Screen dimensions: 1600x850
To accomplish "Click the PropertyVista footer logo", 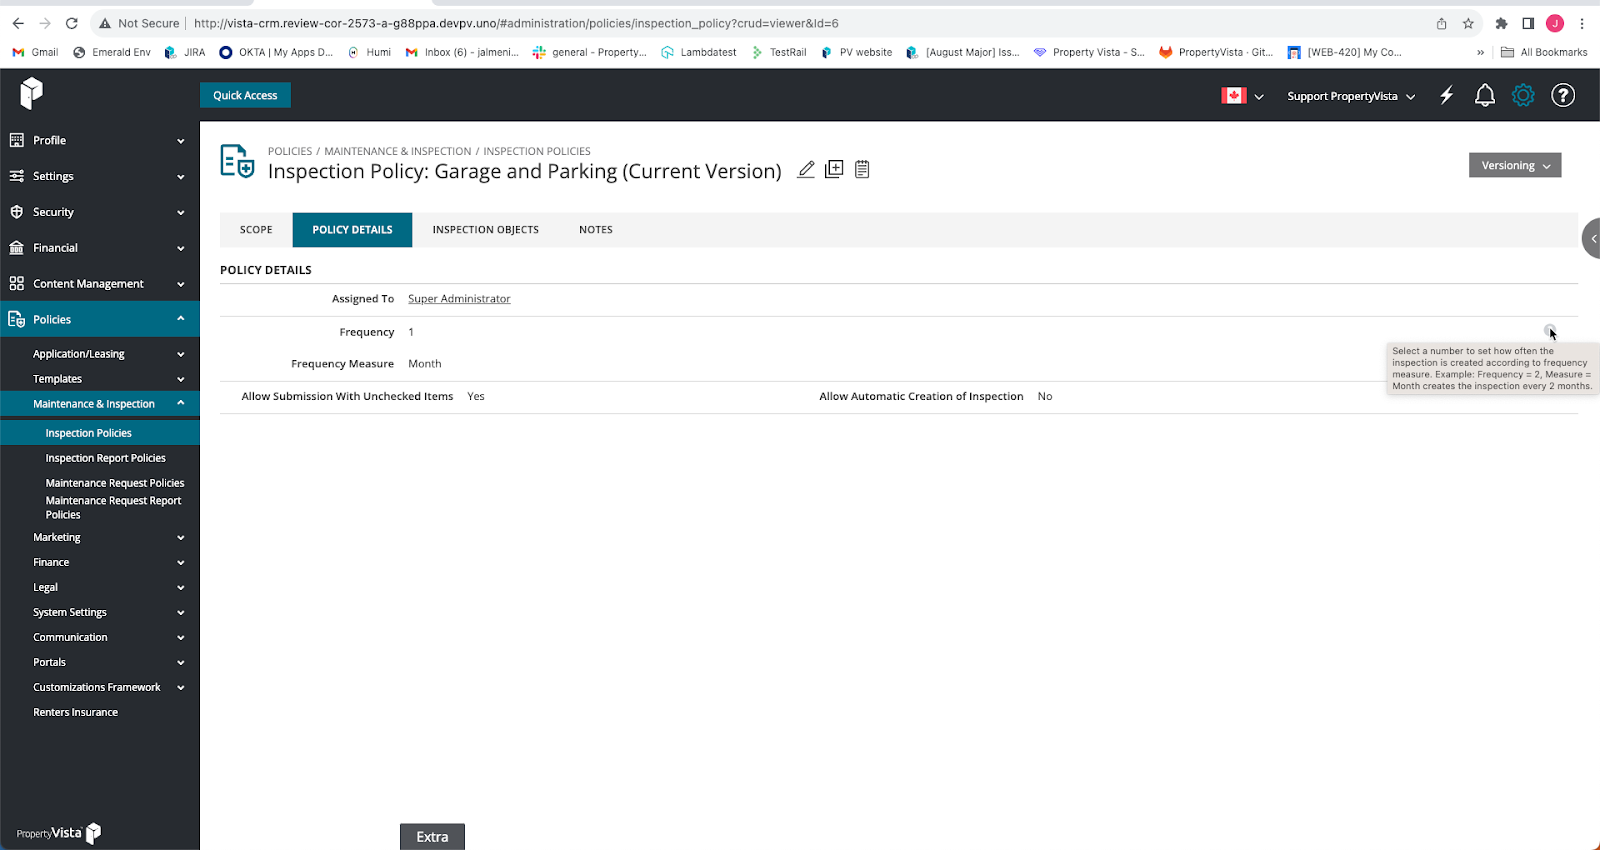I will 58,833.
